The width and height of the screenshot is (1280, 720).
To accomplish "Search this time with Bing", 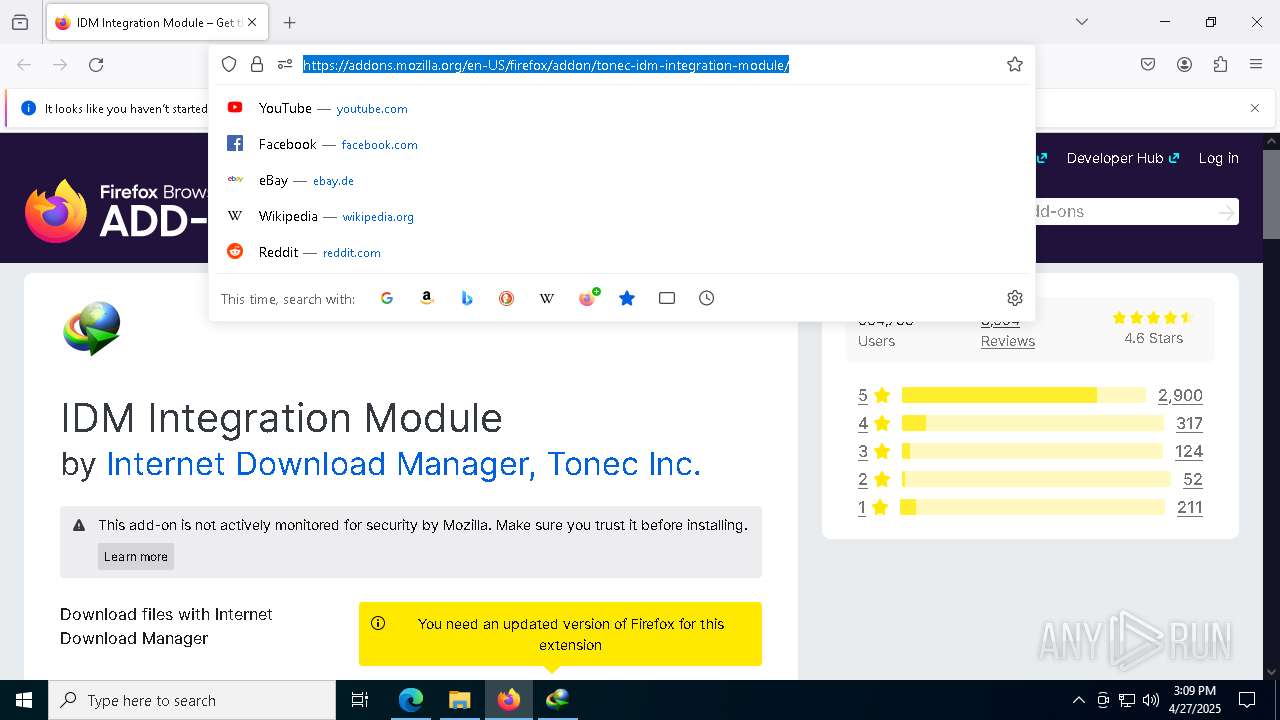I will point(467,298).
